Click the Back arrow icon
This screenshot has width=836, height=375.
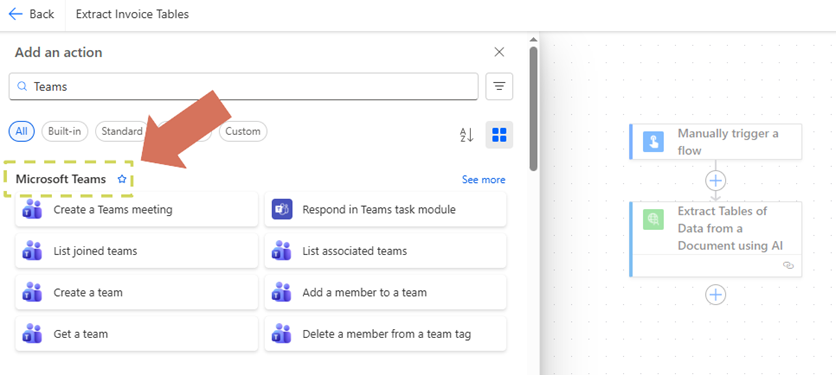[x=16, y=14]
